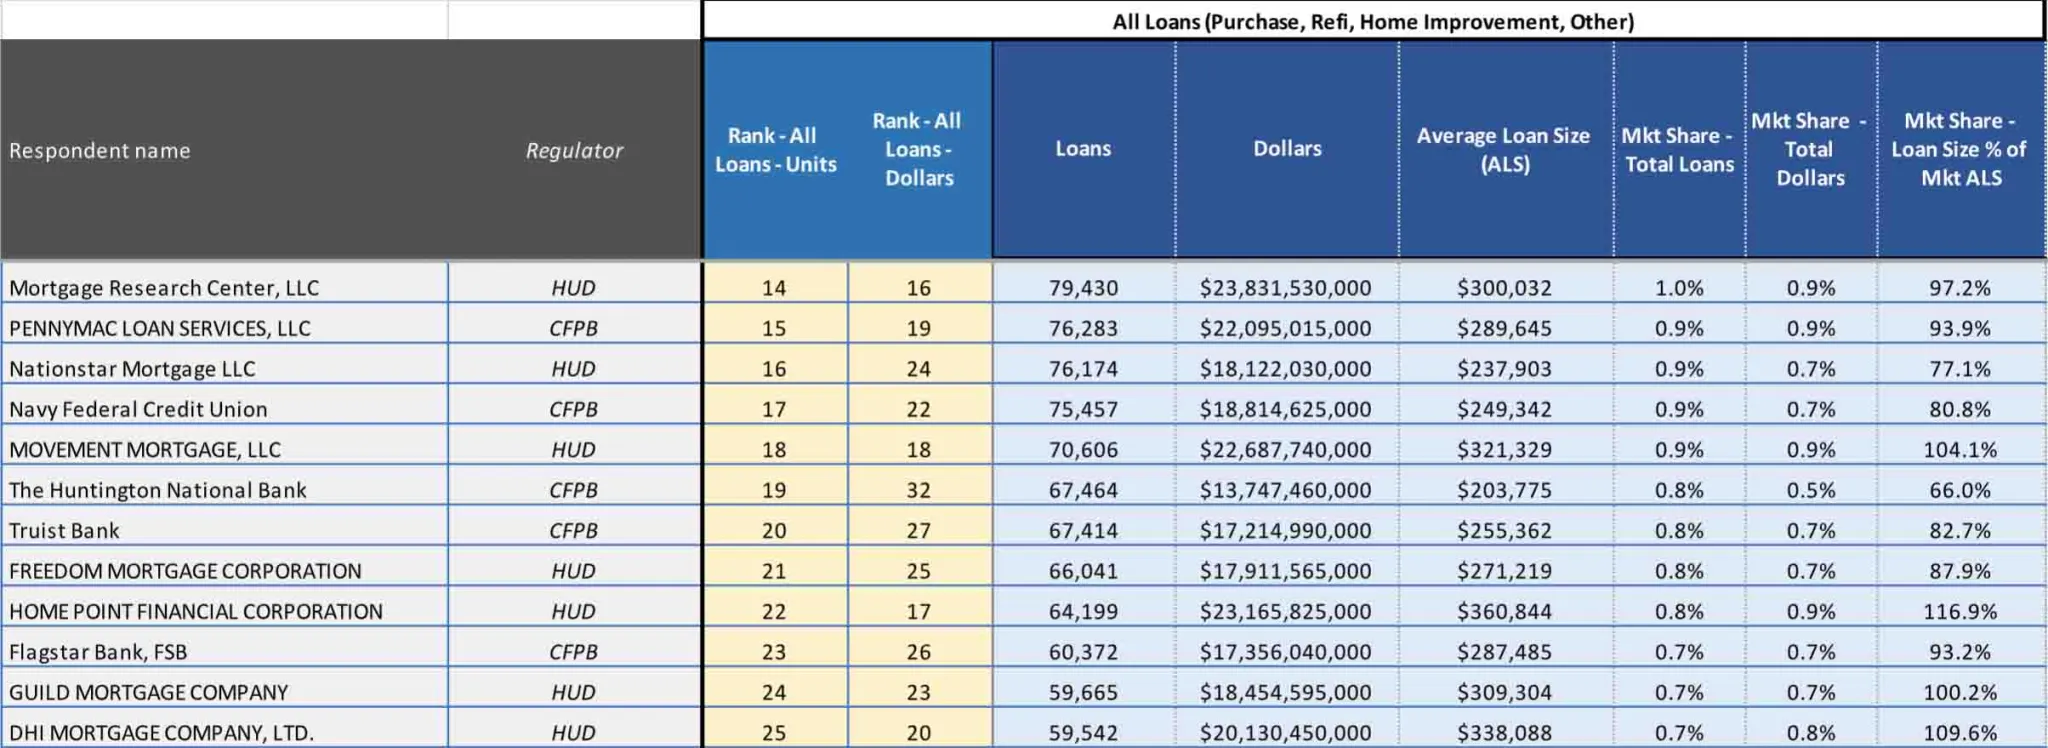Select the 'Mkt Share - Total Loans' header
This screenshot has width=2048, height=748.
tap(1679, 150)
